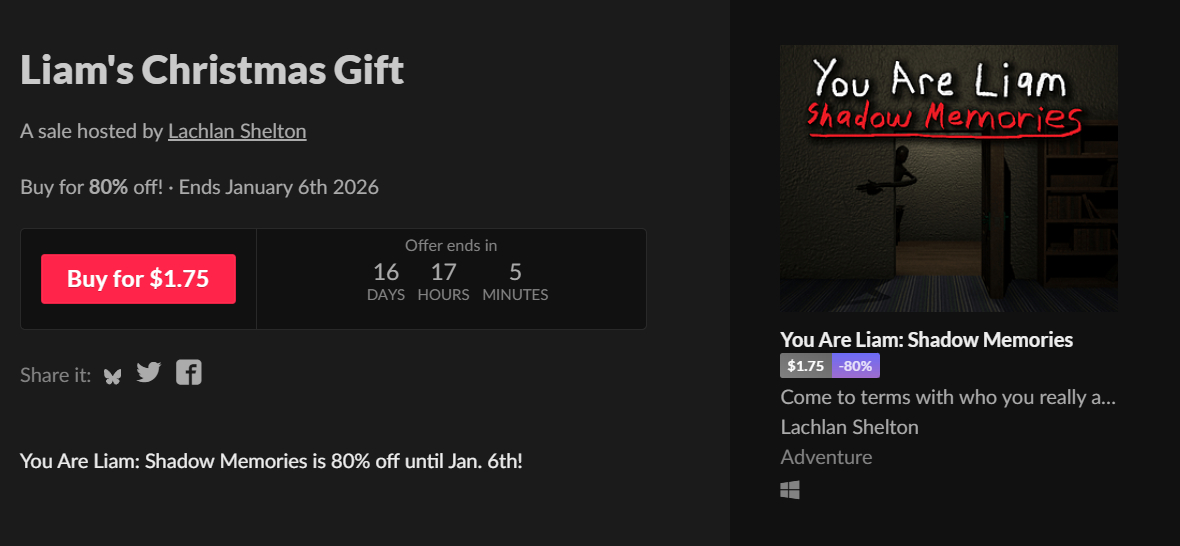Open the You Are Liam cover thumbnail
This screenshot has width=1180, height=546.
pos(948,178)
